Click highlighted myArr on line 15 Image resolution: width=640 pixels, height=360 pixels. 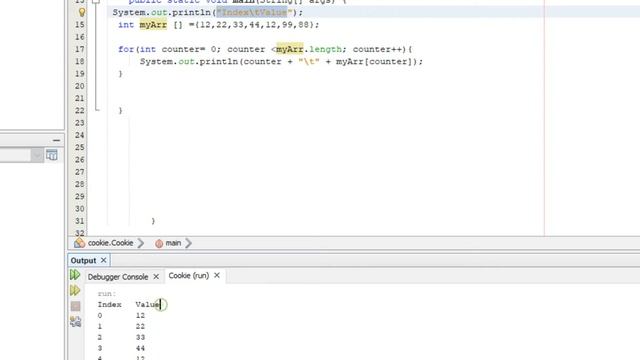(153, 25)
